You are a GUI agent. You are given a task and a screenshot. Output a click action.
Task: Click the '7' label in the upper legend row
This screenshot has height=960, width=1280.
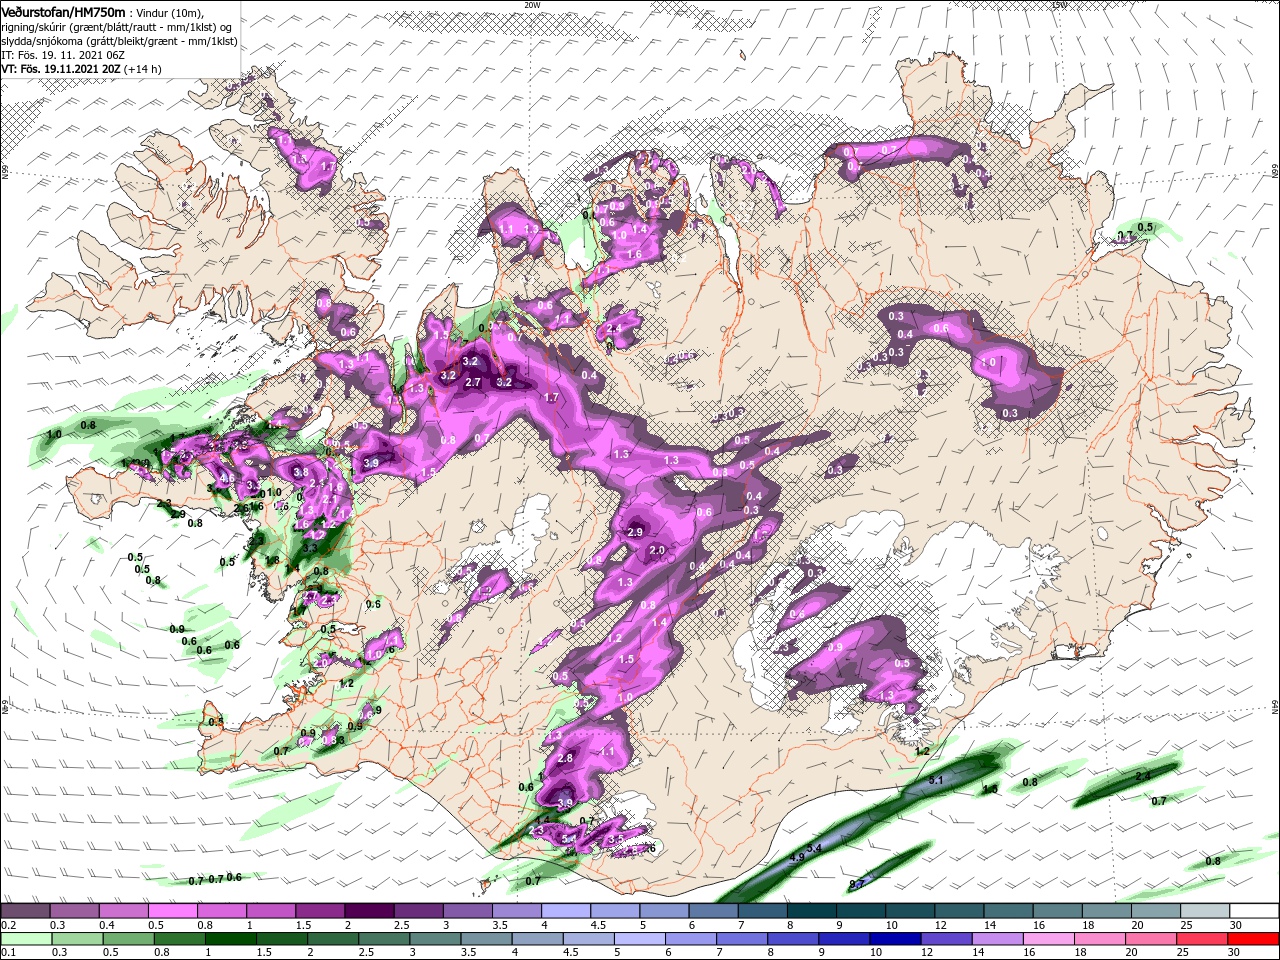point(741,925)
